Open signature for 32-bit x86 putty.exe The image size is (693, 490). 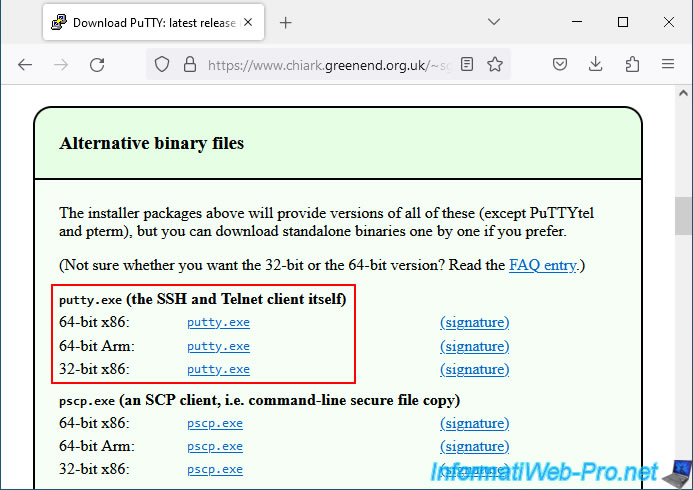[x=475, y=369]
